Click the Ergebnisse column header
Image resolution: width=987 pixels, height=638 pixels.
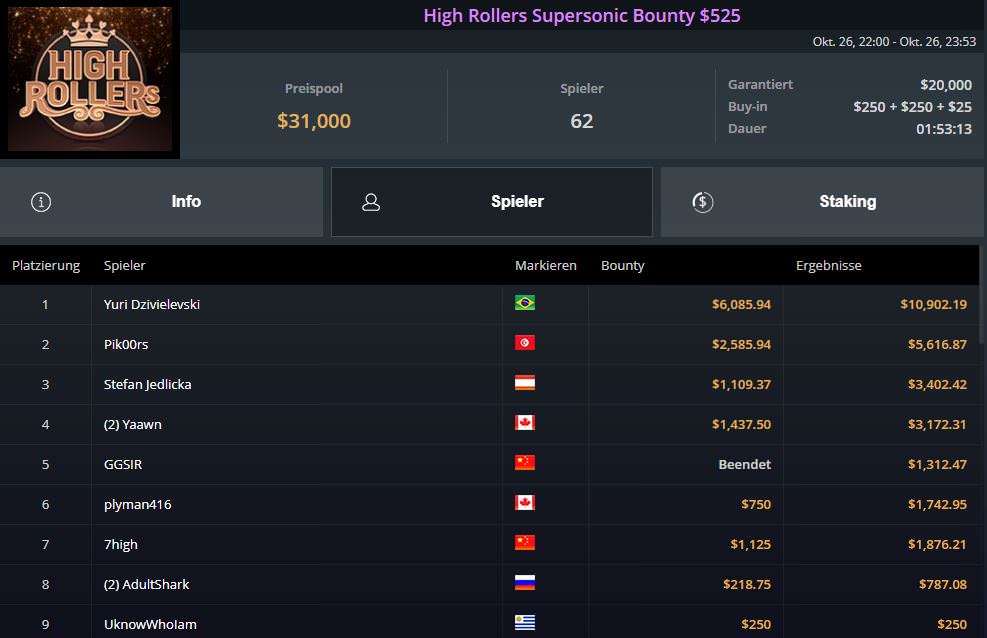point(828,266)
